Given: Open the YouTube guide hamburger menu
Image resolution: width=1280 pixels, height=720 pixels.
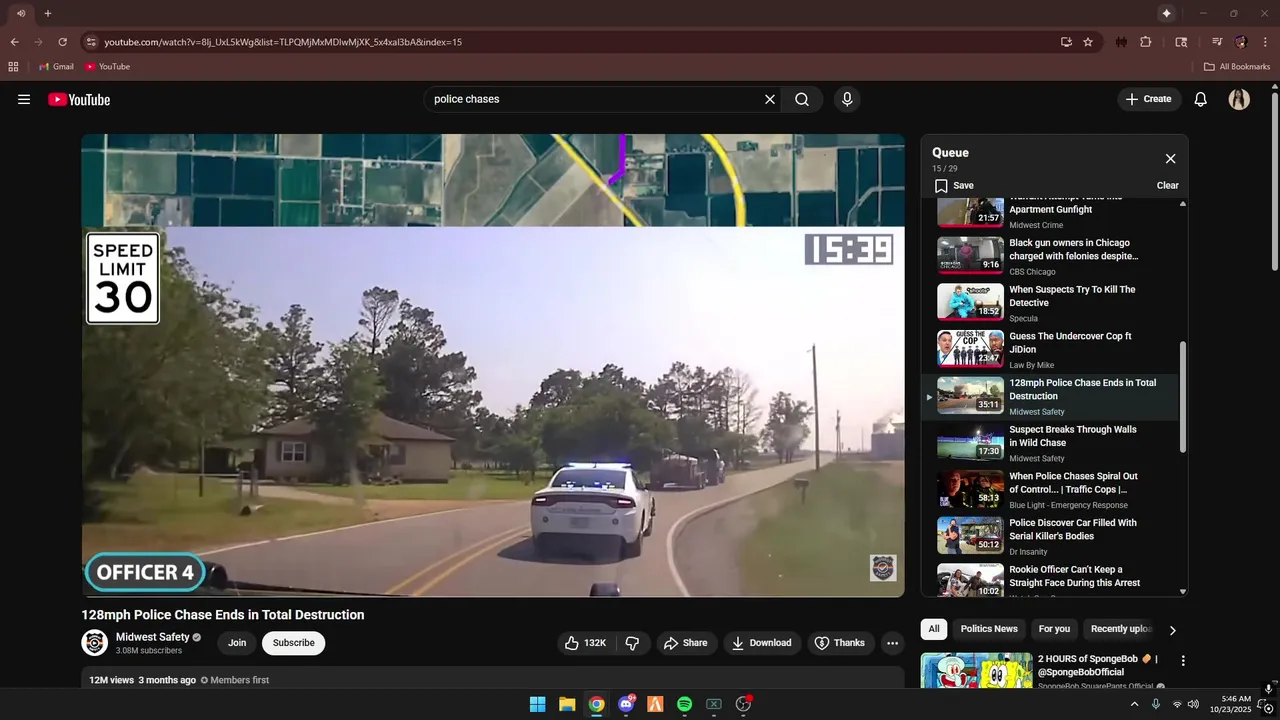Looking at the screenshot, I should coord(24,99).
